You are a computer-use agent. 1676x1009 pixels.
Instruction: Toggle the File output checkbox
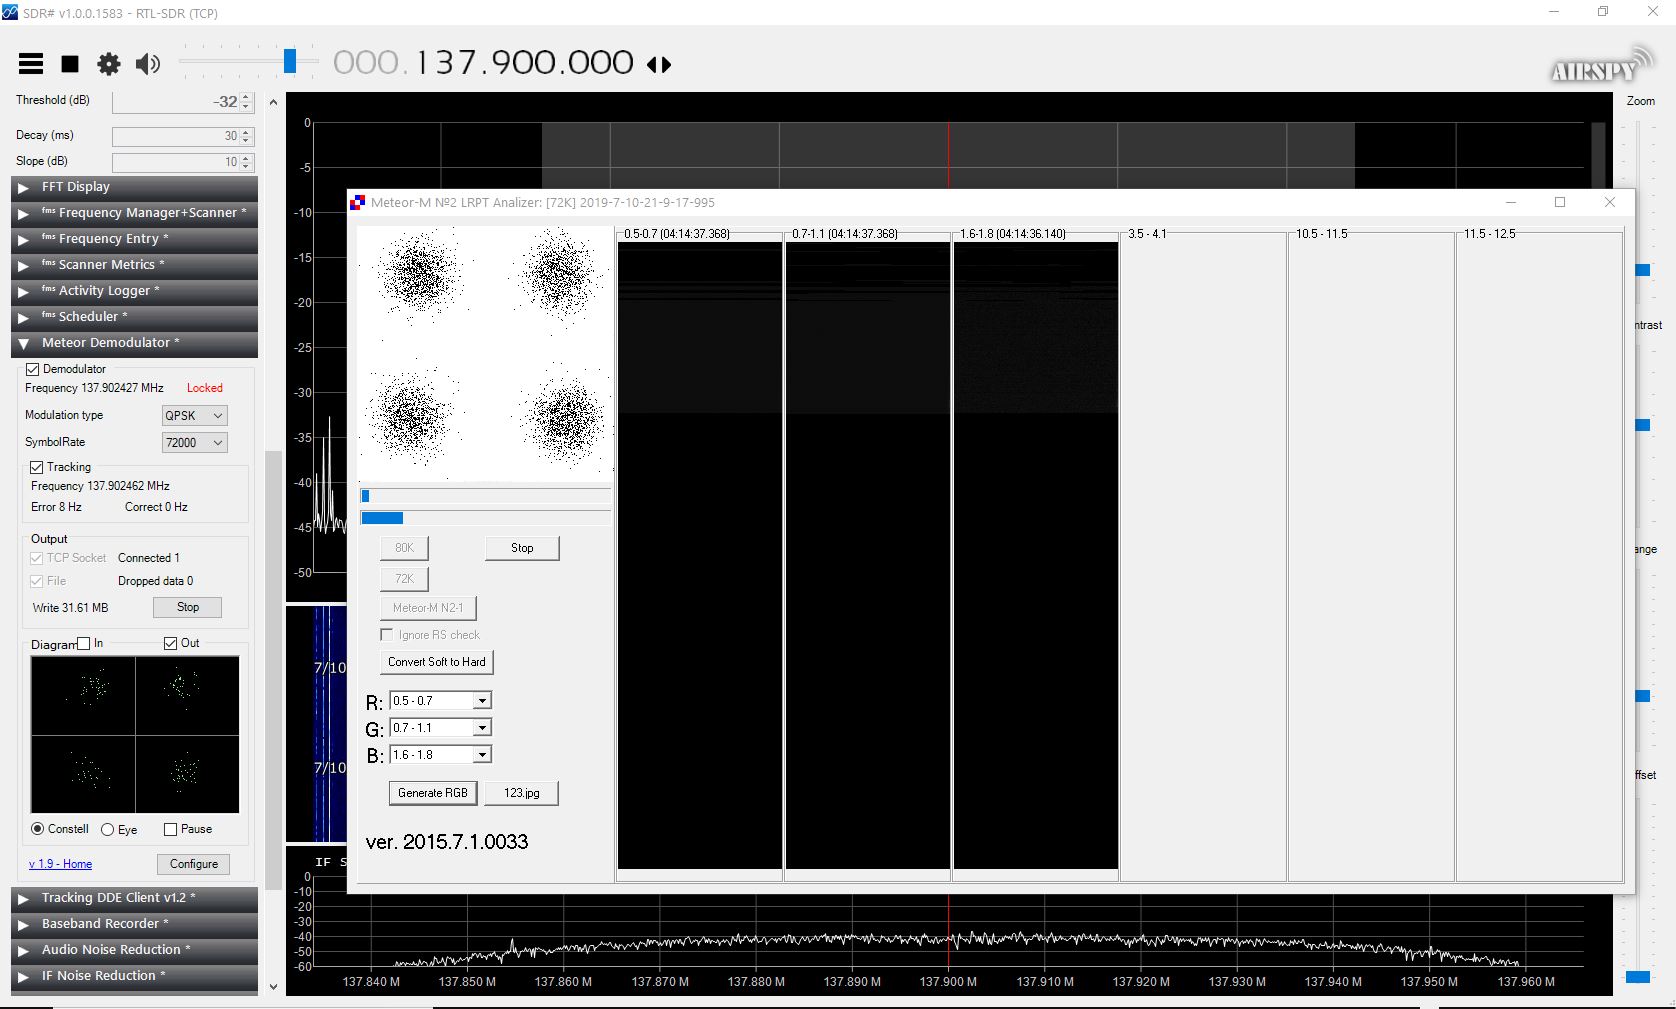[x=37, y=581]
